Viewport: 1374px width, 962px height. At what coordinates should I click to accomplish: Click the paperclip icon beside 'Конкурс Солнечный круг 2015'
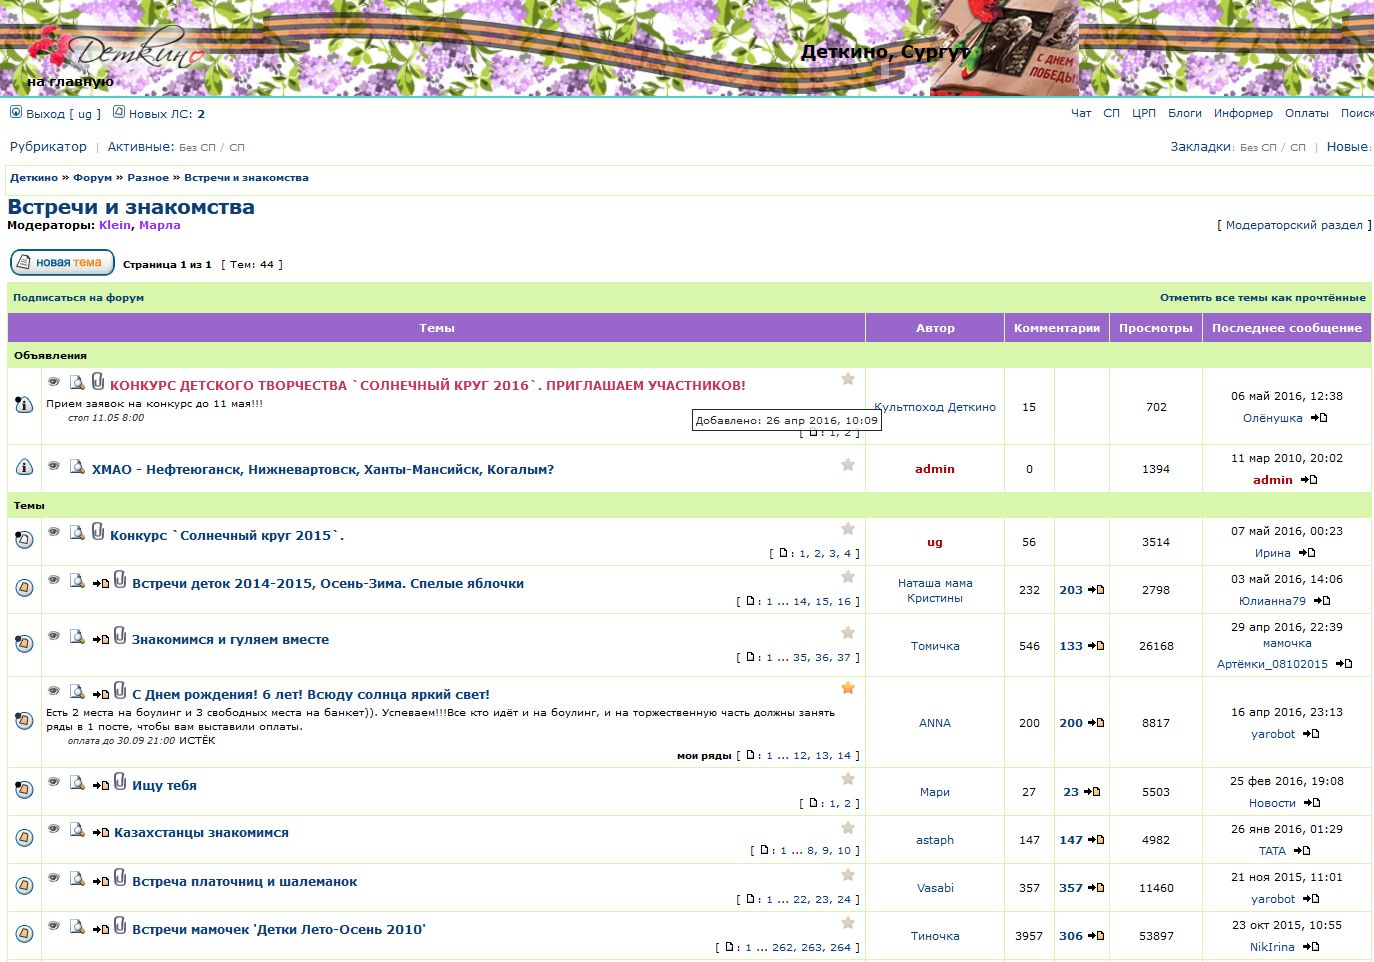pyautogui.click(x=98, y=532)
